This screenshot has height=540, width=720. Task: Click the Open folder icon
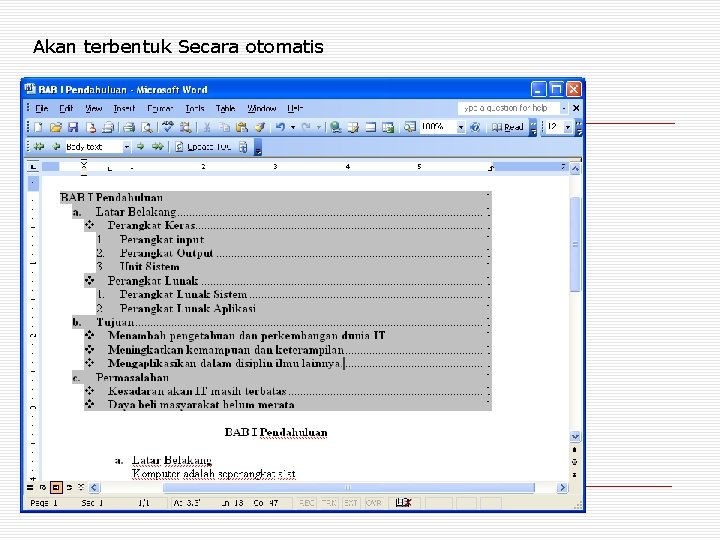point(56,127)
